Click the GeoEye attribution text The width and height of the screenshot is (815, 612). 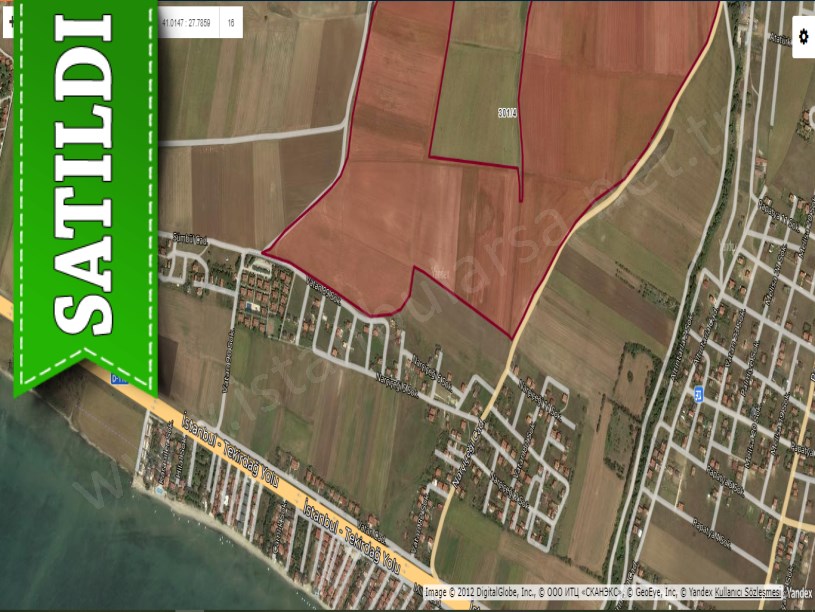(x=652, y=593)
